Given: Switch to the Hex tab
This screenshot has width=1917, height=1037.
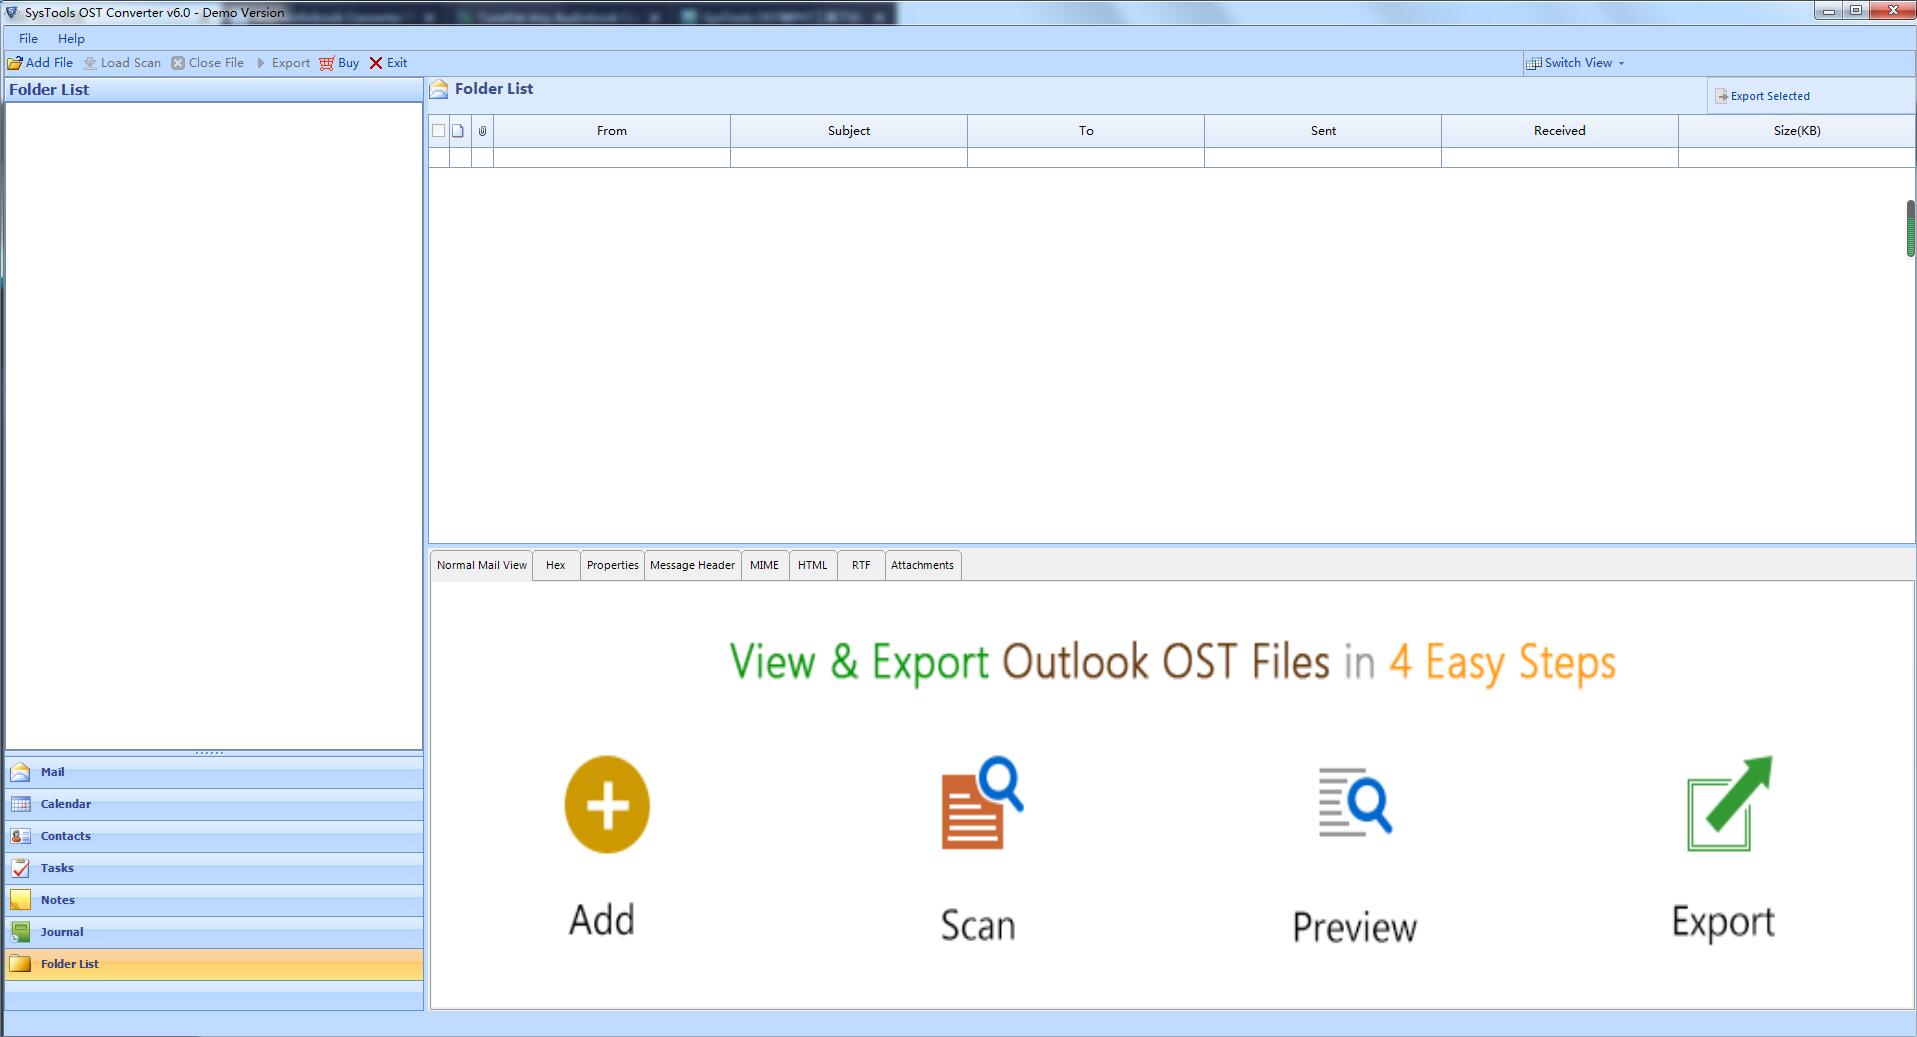Looking at the screenshot, I should (x=556, y=565).
